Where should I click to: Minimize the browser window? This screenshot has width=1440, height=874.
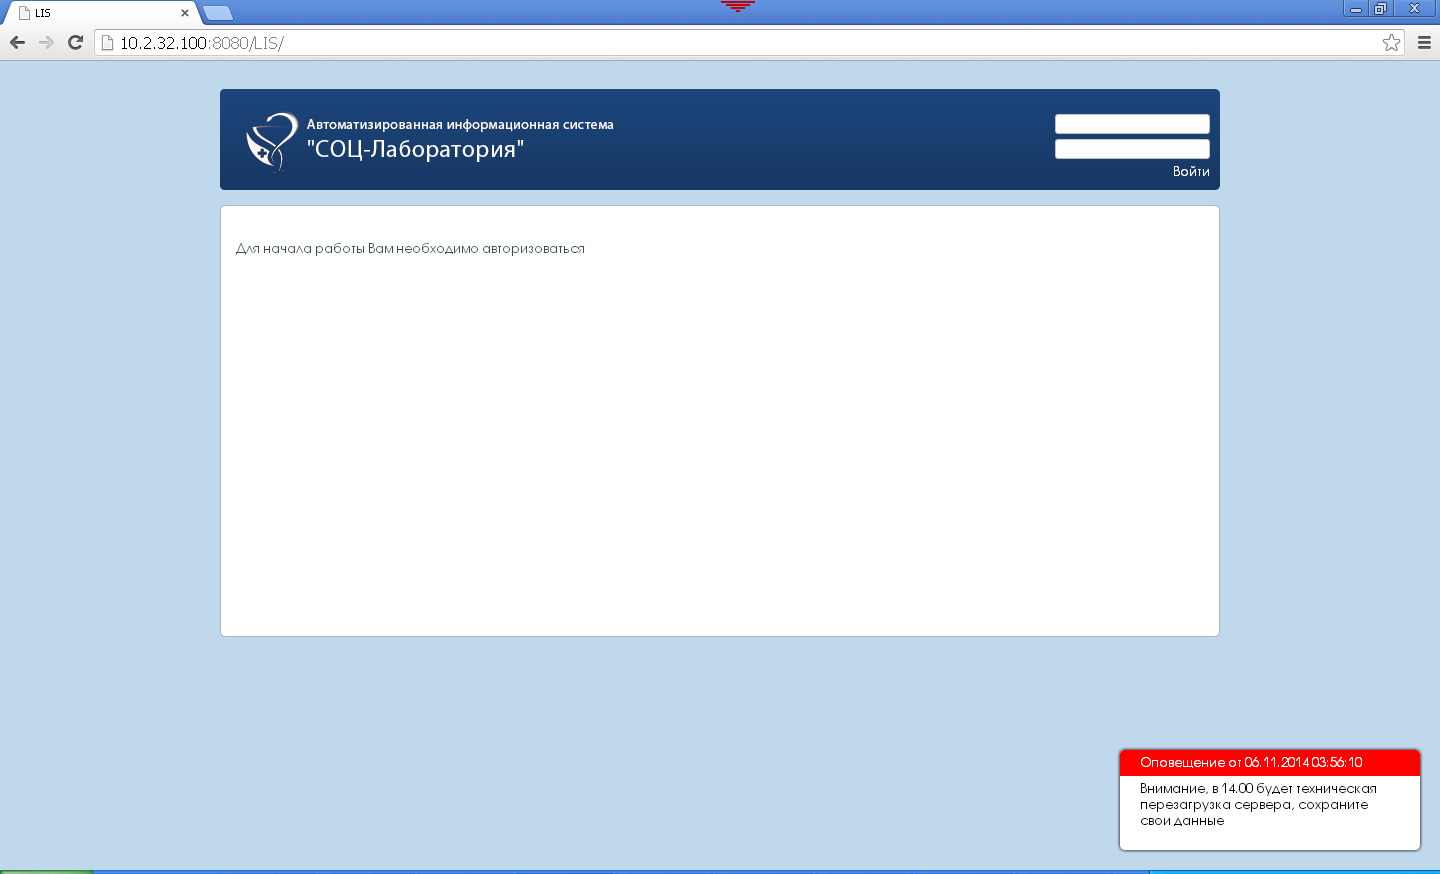(1356, 9)
